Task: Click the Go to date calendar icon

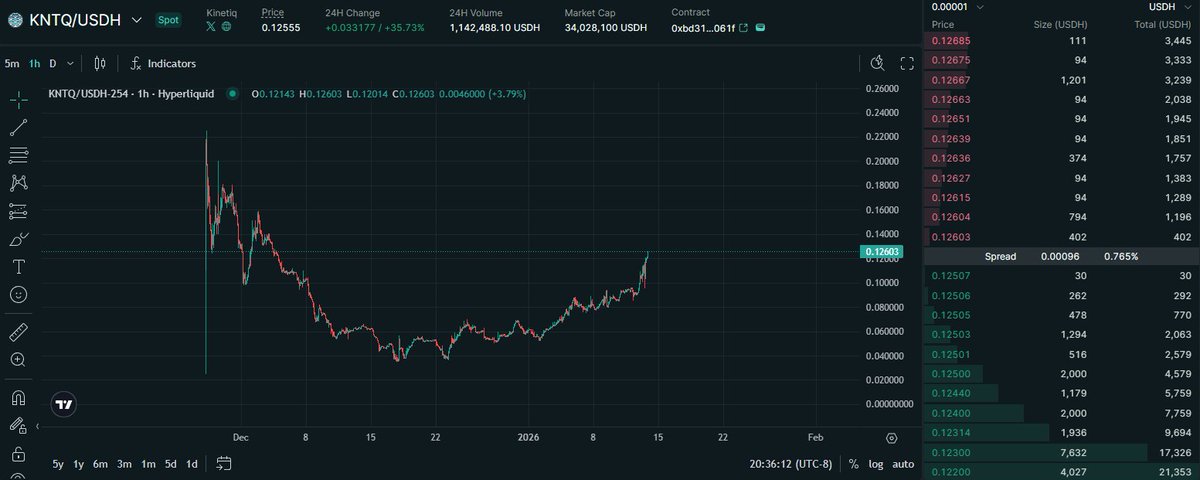Action: click(224, 464)
